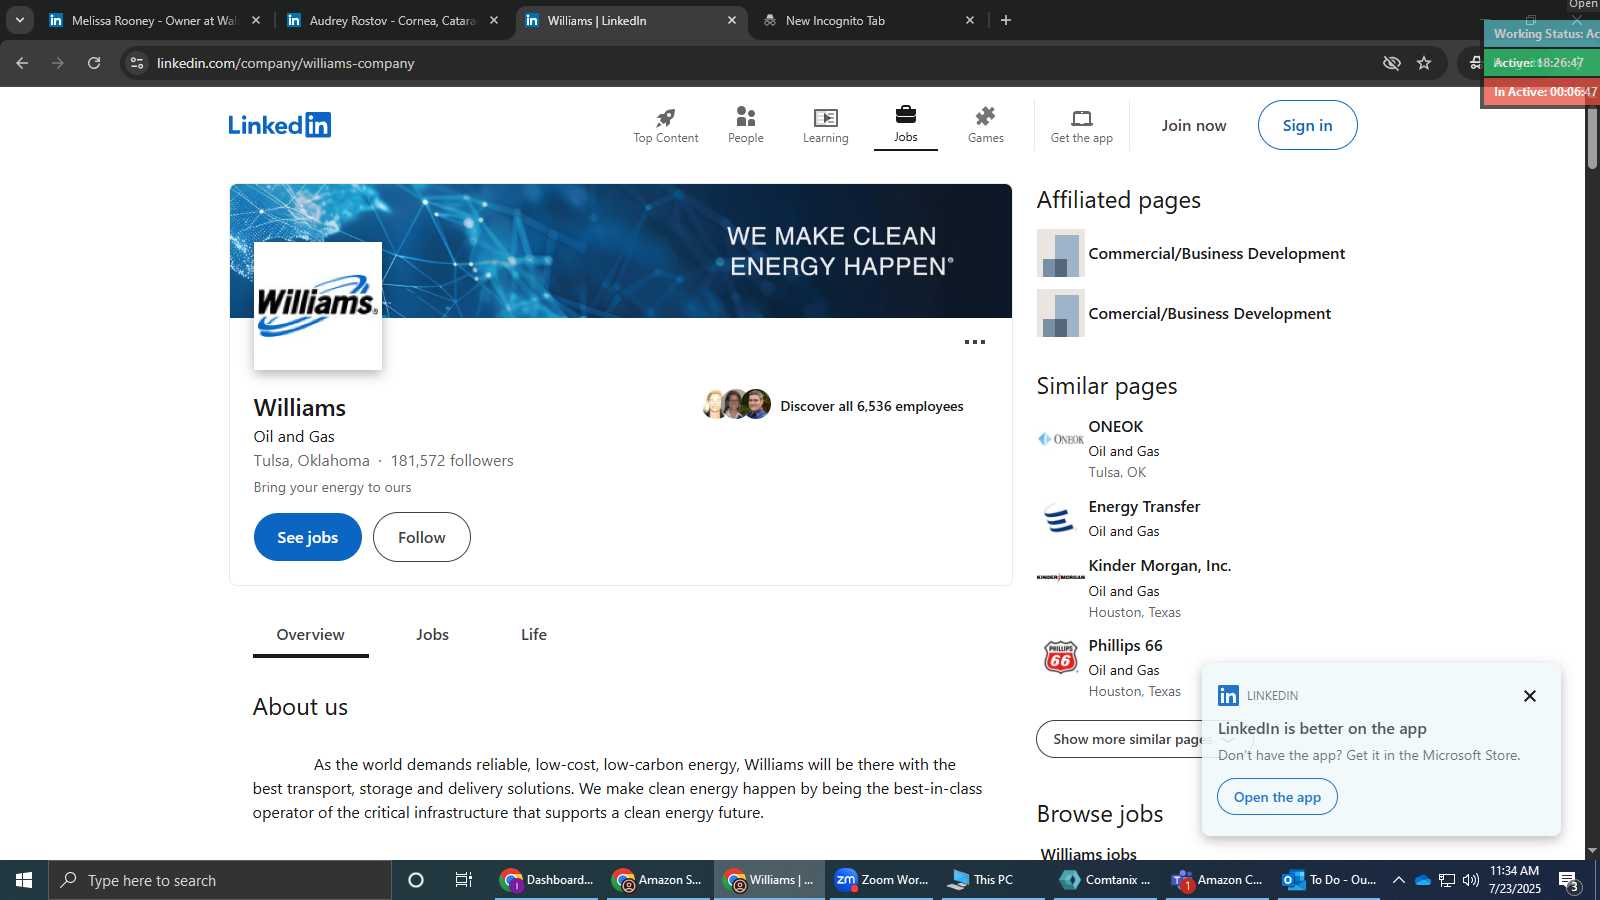Click the Phillips 66 logo

coord(1060,657)
